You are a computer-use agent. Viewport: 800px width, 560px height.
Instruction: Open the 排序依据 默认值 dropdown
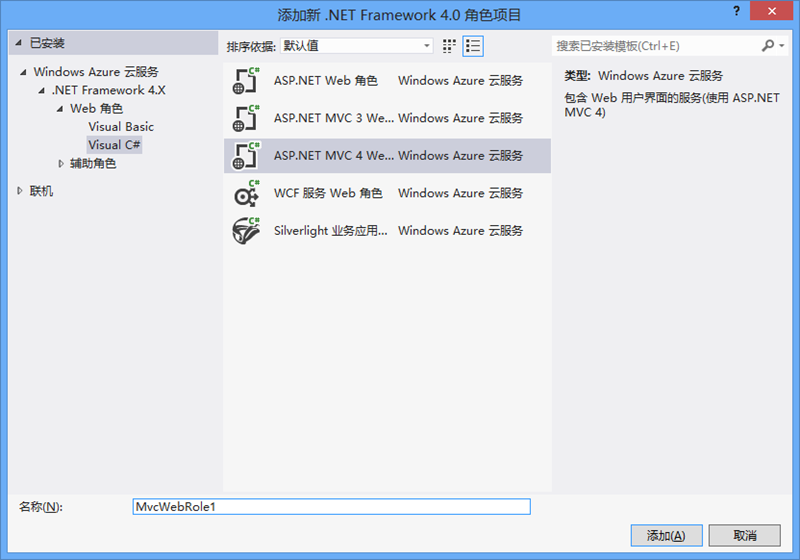pos(357,46)
